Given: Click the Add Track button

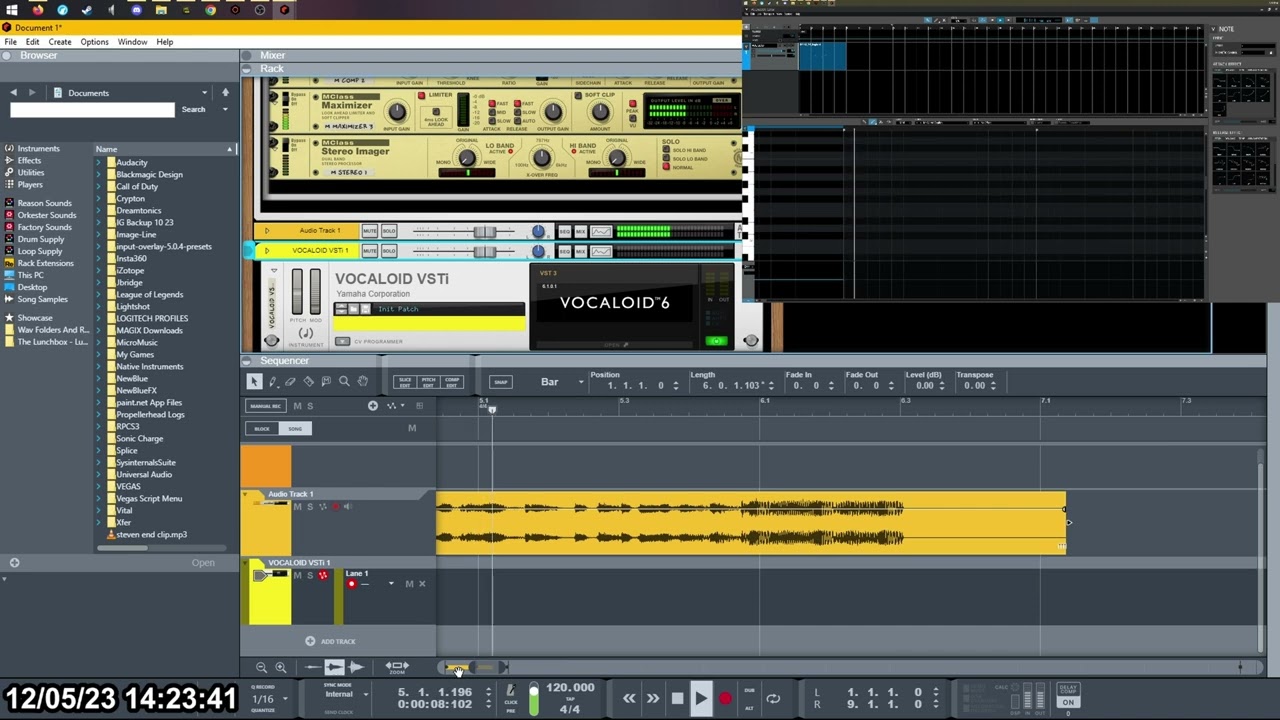Looking at the screenshot, I should tap(331, 641).
